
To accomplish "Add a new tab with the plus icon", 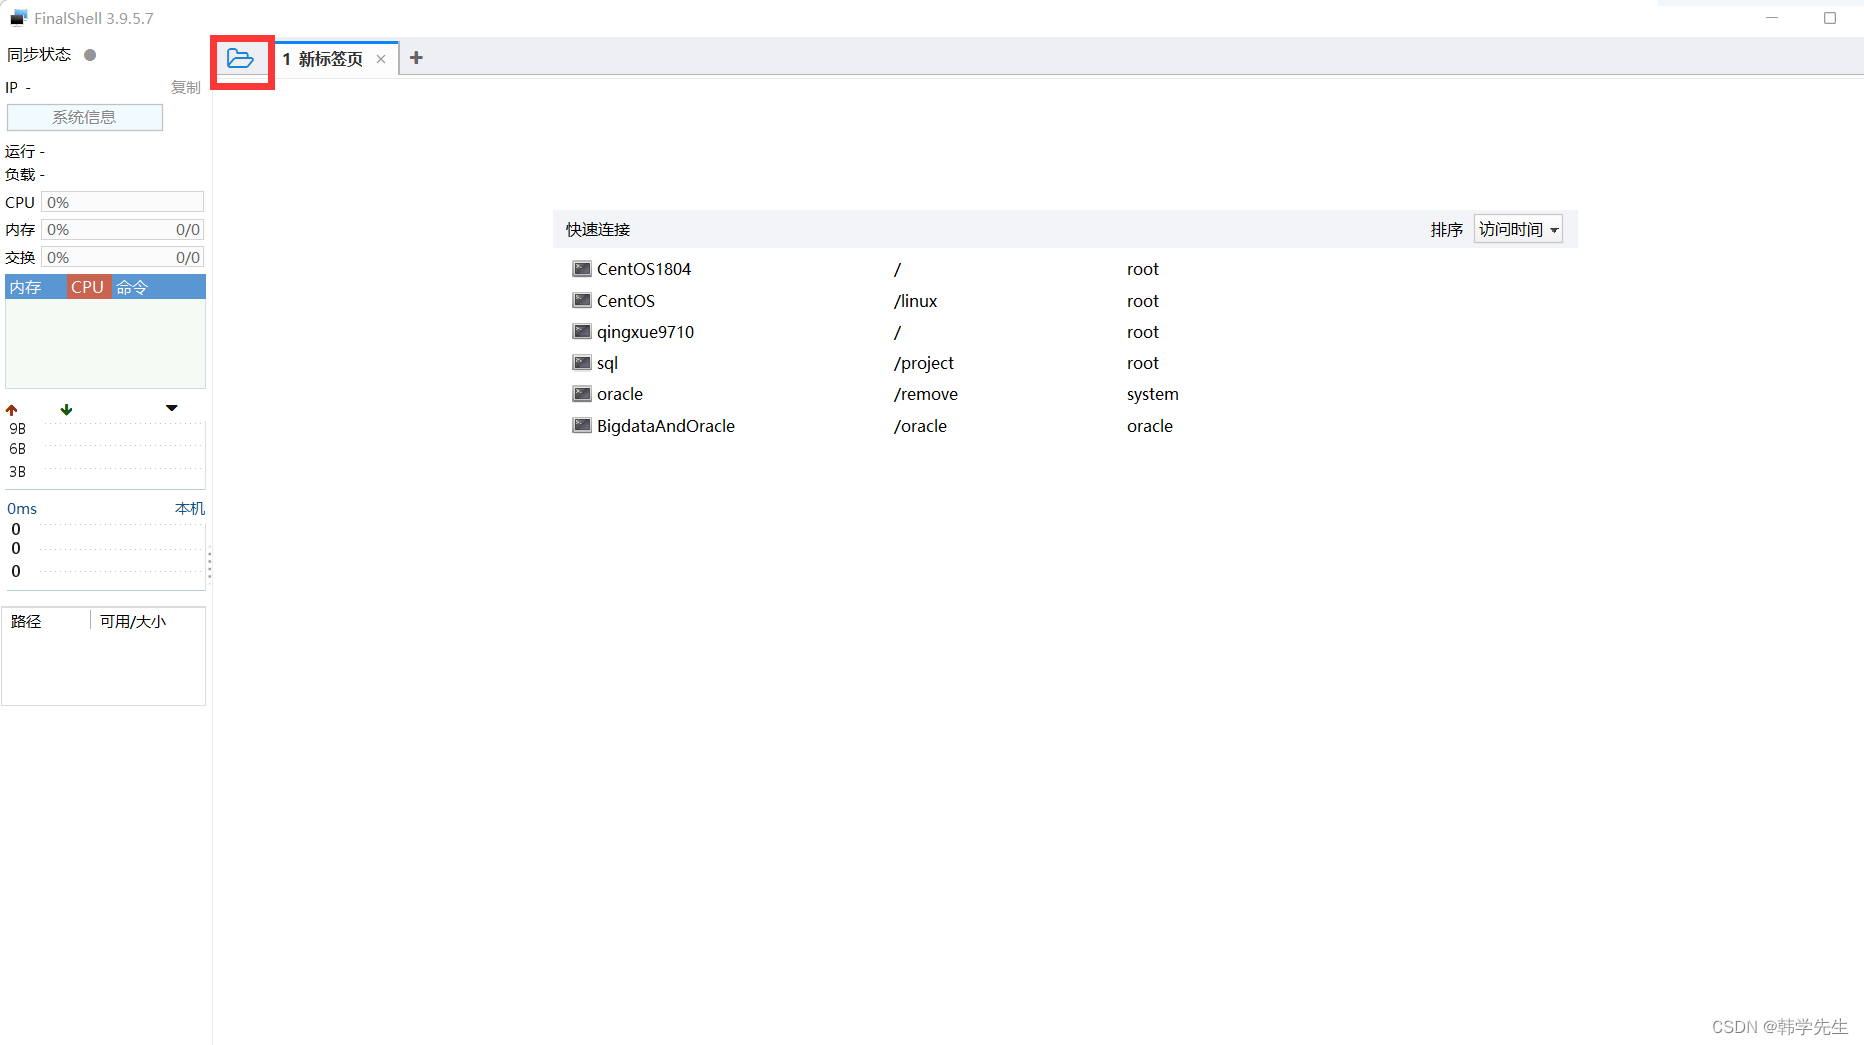I will (416, 58).
